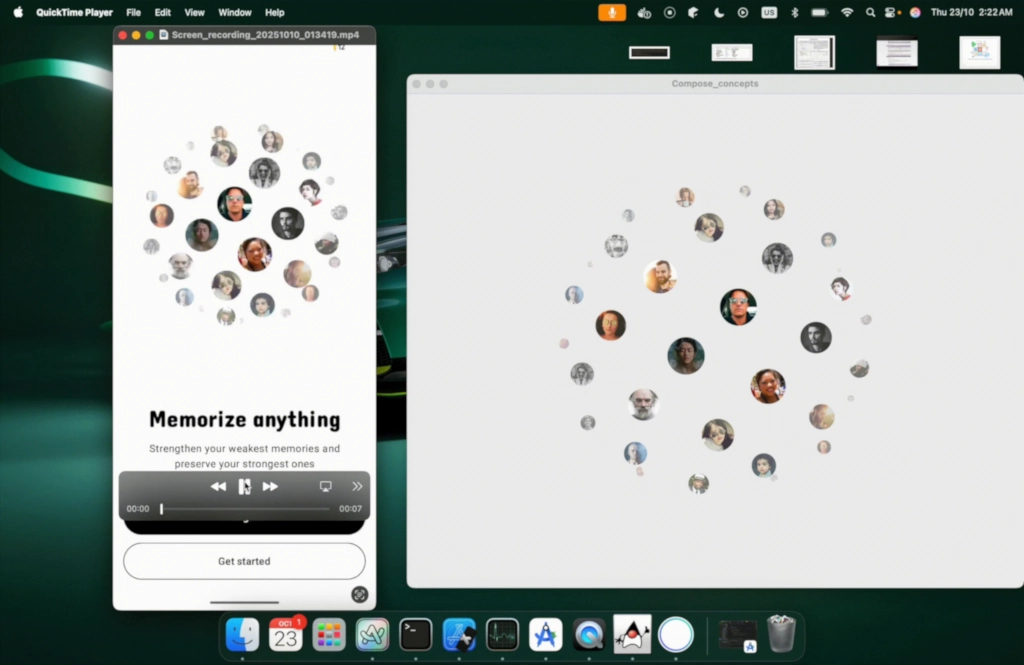This screenshot has height=665, width=1024.
Task: Click the rewind button in the player
Action: point(218,486)
